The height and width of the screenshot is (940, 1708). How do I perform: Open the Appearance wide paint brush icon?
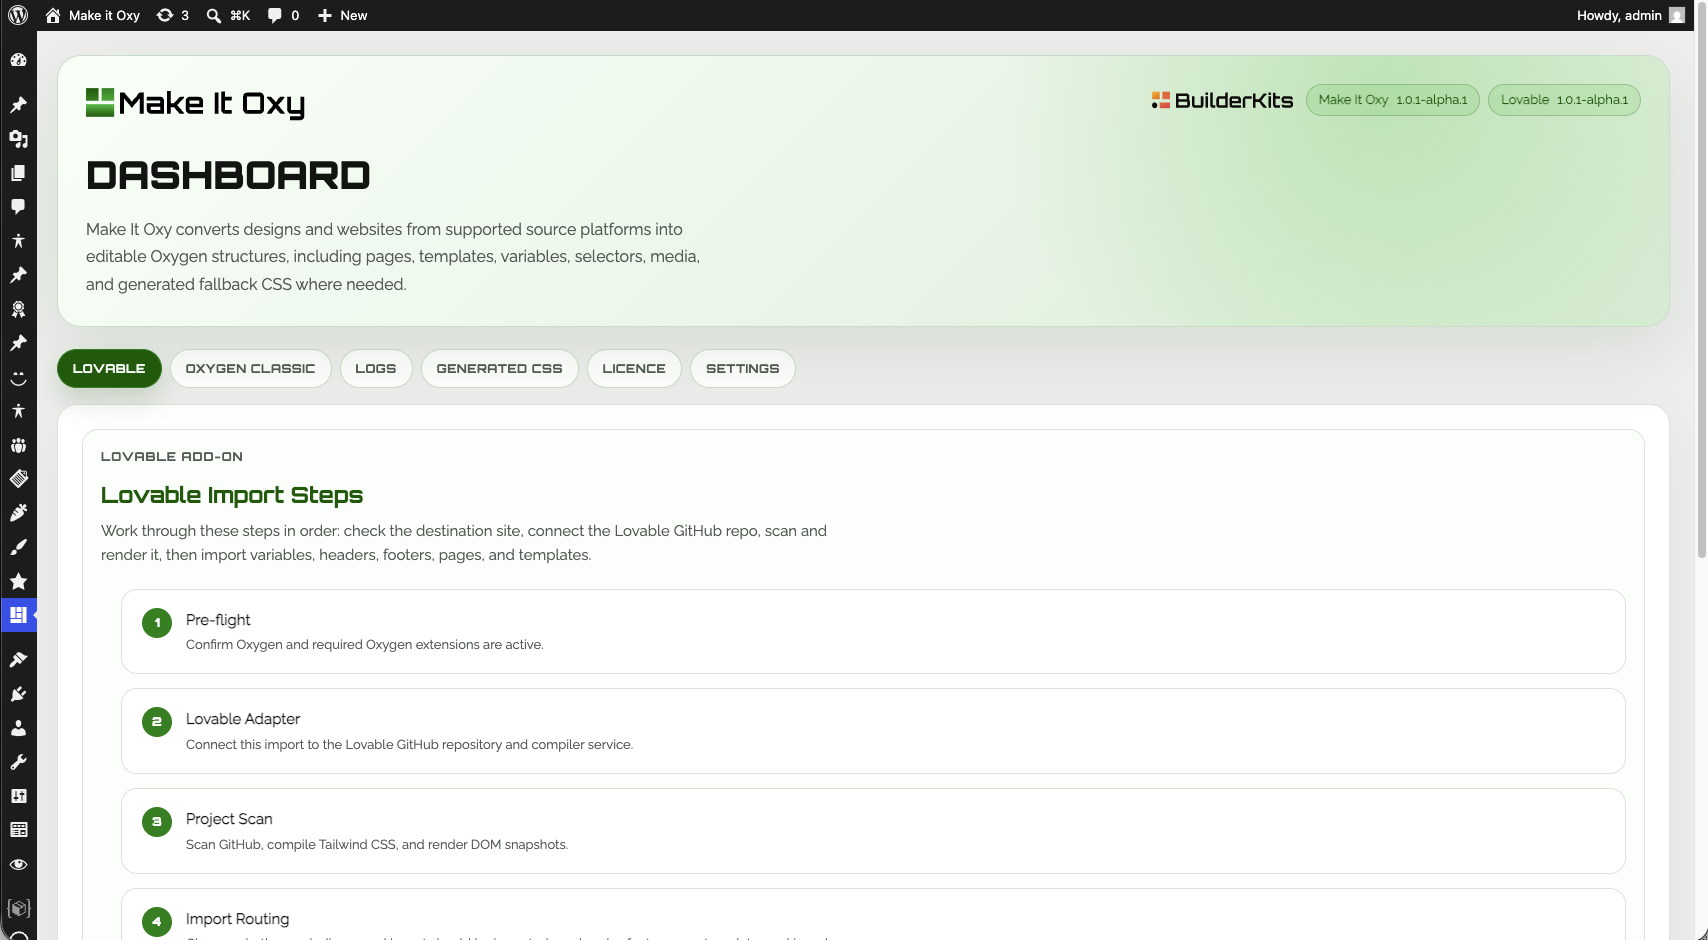(18, 660)
